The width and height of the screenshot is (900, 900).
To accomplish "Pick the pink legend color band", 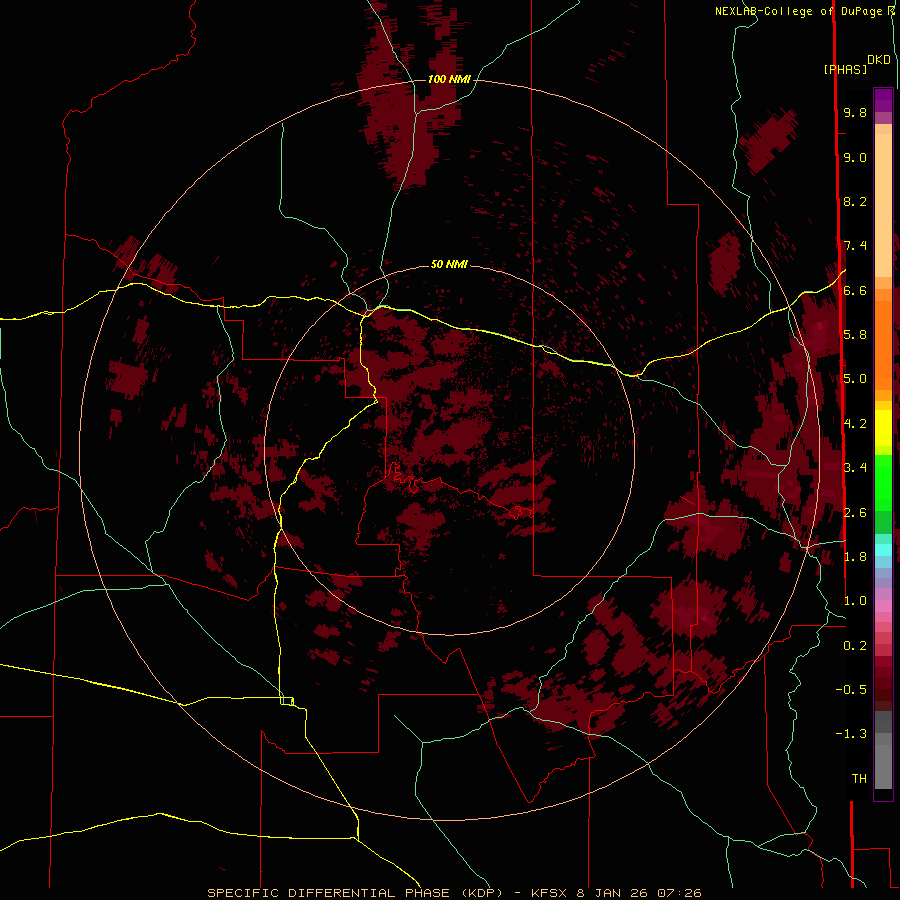I will click(883, 606).
